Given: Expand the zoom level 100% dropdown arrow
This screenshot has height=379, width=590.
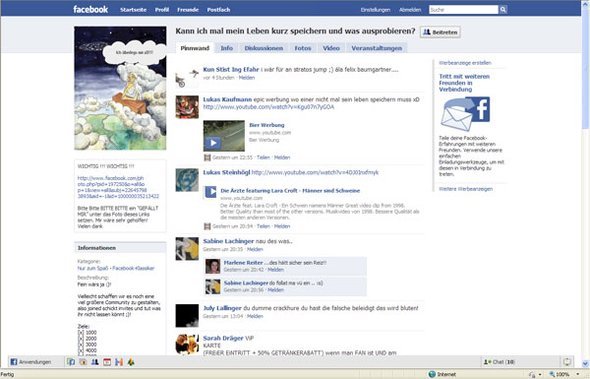Looking at the screenshot, I should [x=577, y=374].
